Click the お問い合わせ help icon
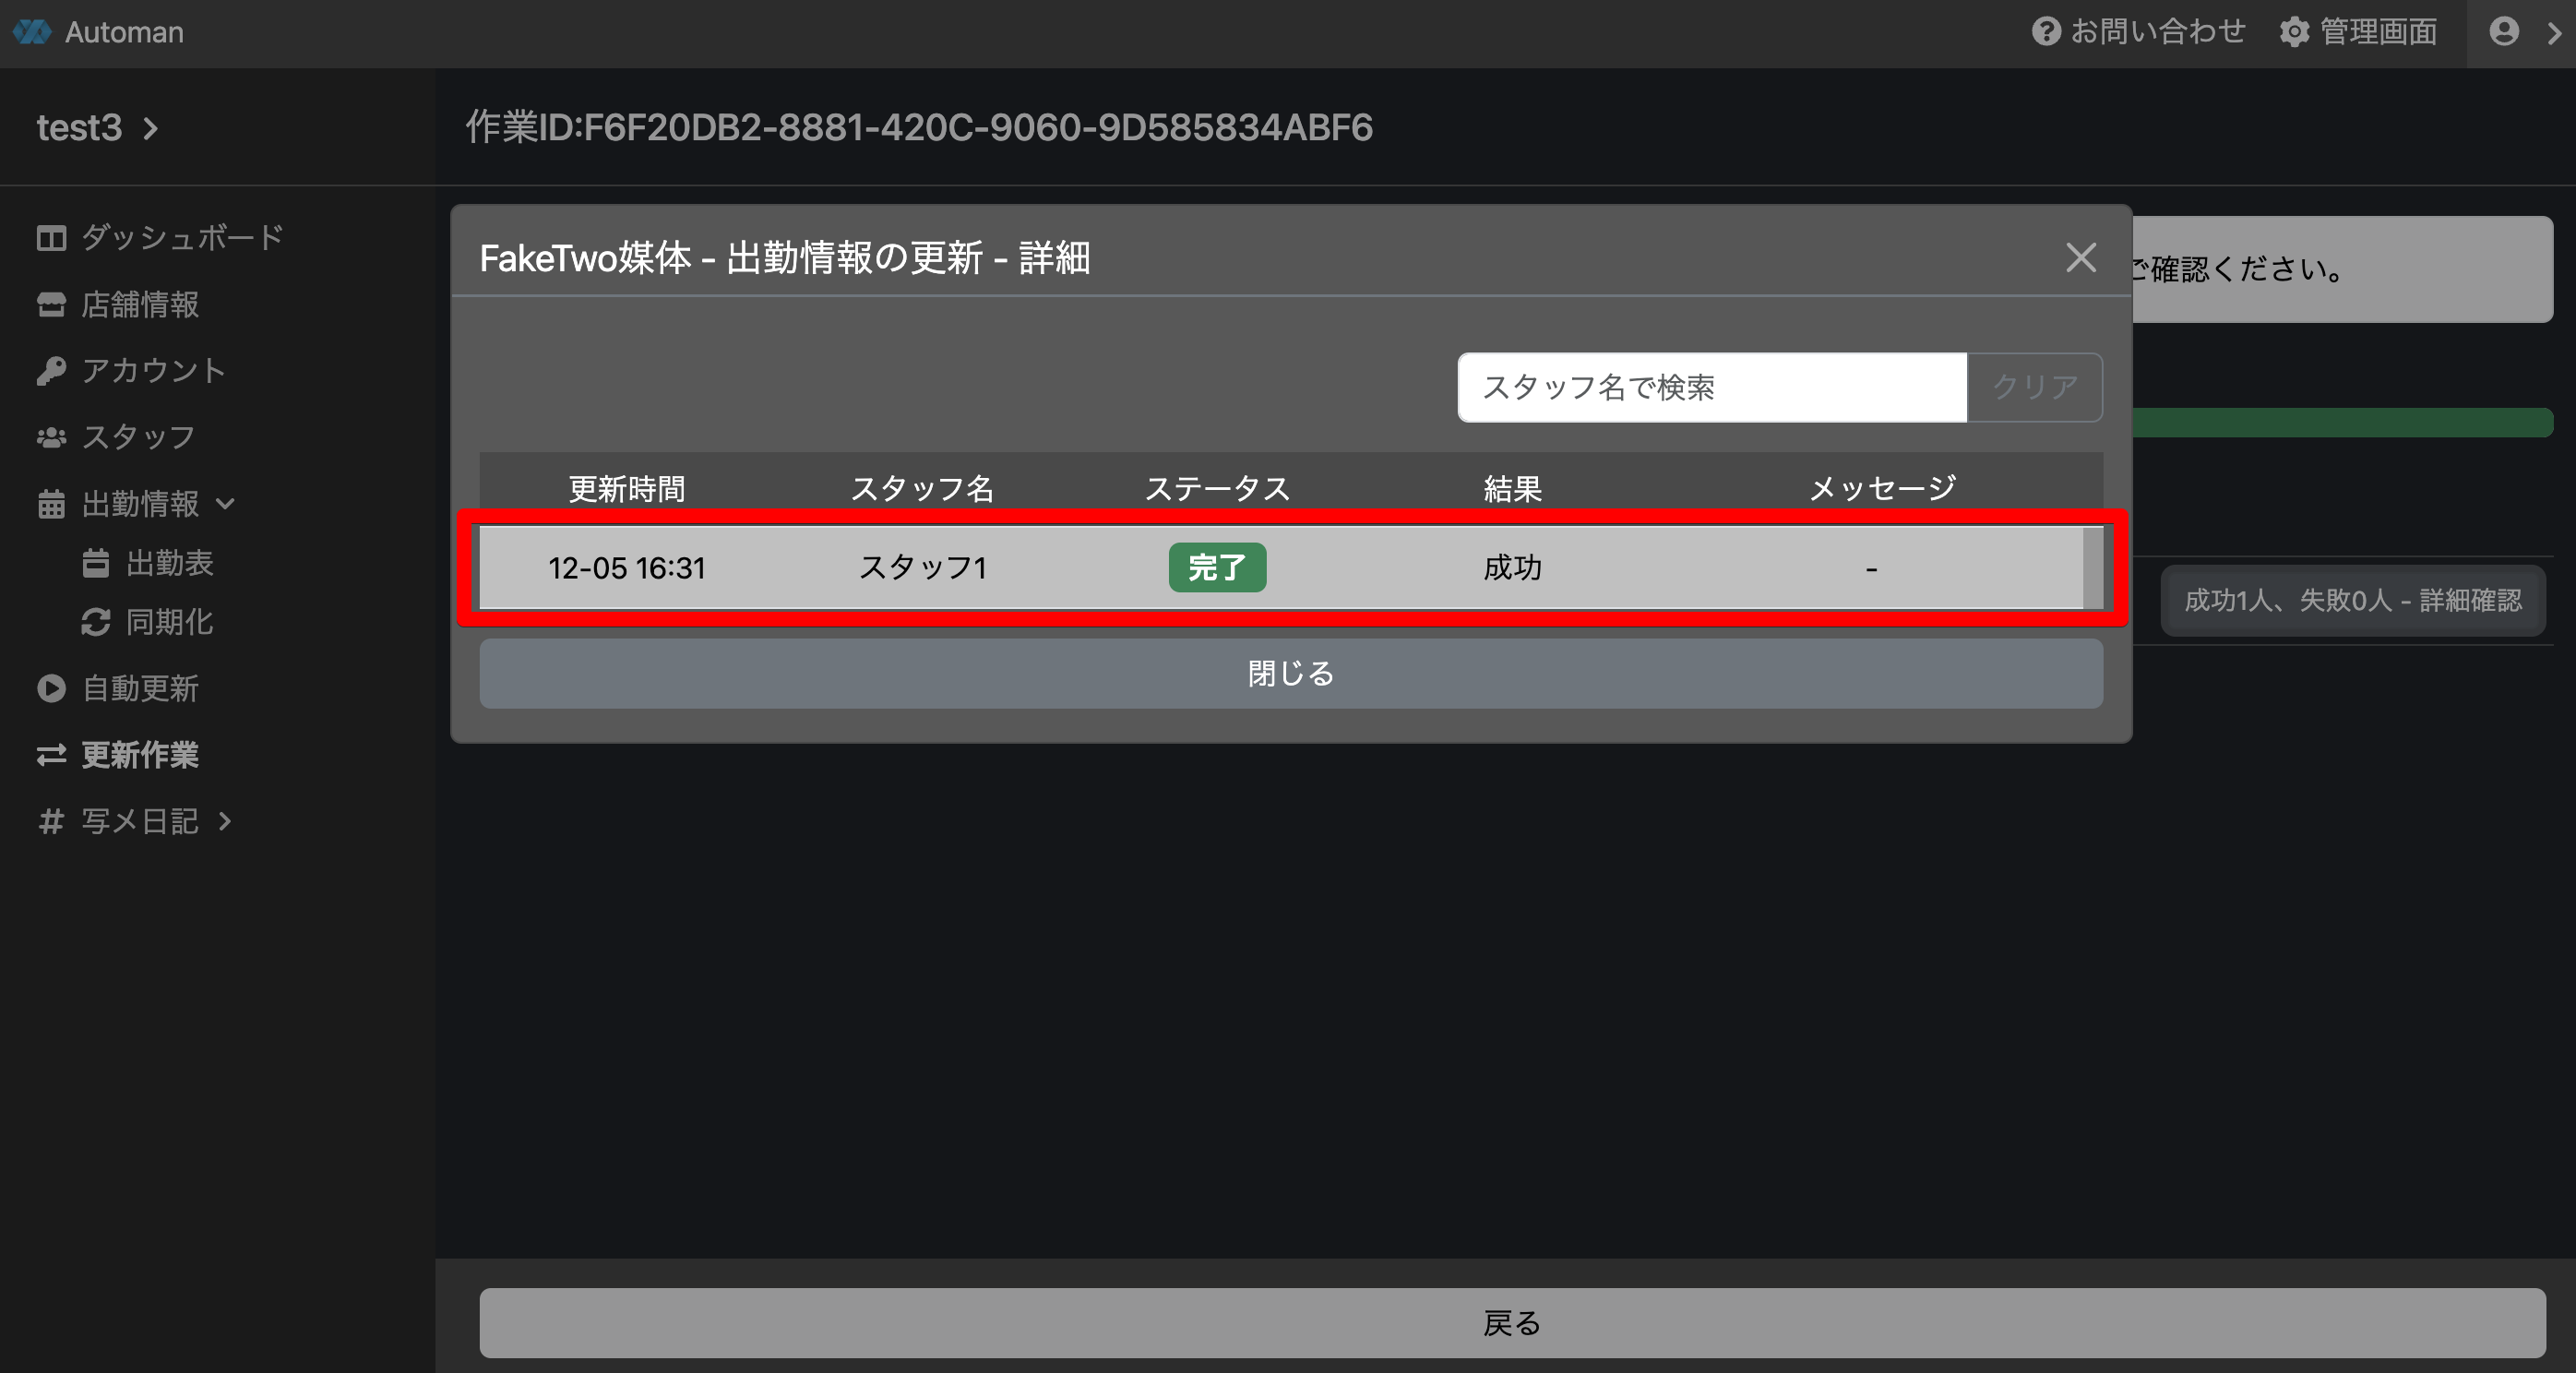 point(2046,32)
